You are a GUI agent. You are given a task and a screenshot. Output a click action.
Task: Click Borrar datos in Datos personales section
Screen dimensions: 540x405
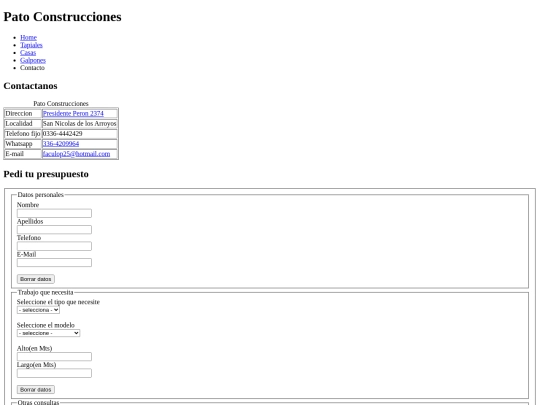(36, 279)
